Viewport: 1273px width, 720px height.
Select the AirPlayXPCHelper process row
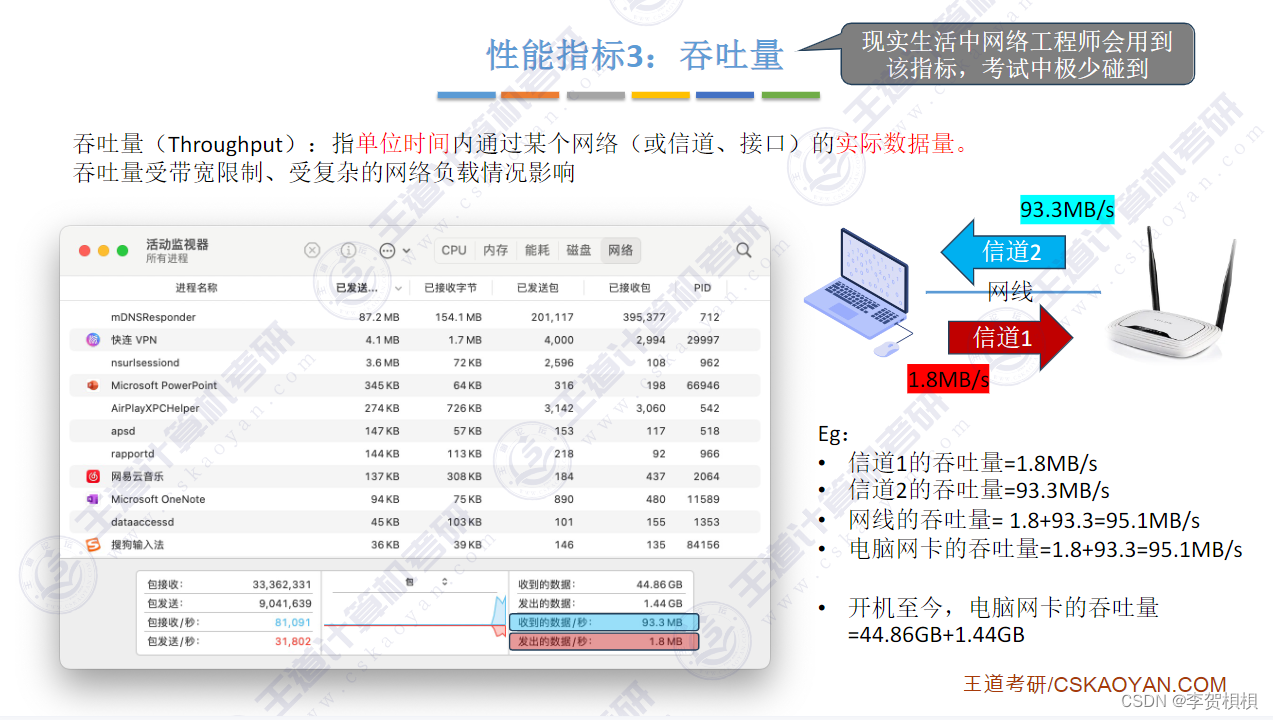tap(415, 408)
